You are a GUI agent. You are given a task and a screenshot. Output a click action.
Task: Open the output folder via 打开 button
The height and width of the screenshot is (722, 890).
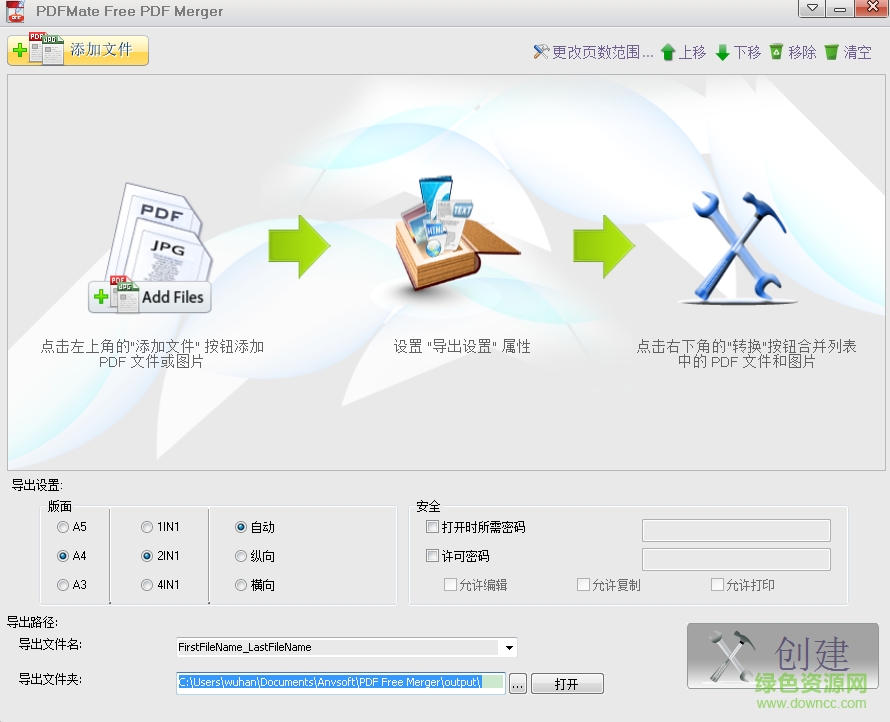coord(567,683)
